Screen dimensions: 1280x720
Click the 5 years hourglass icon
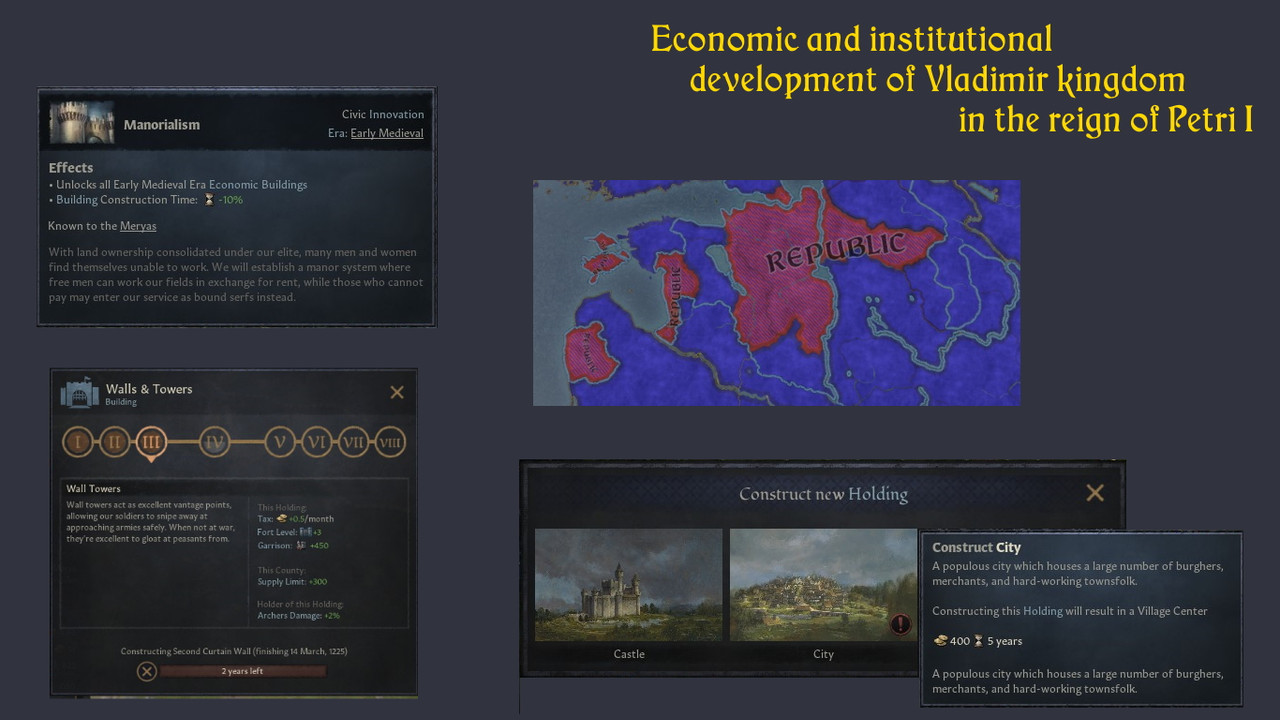pos(979,641)
